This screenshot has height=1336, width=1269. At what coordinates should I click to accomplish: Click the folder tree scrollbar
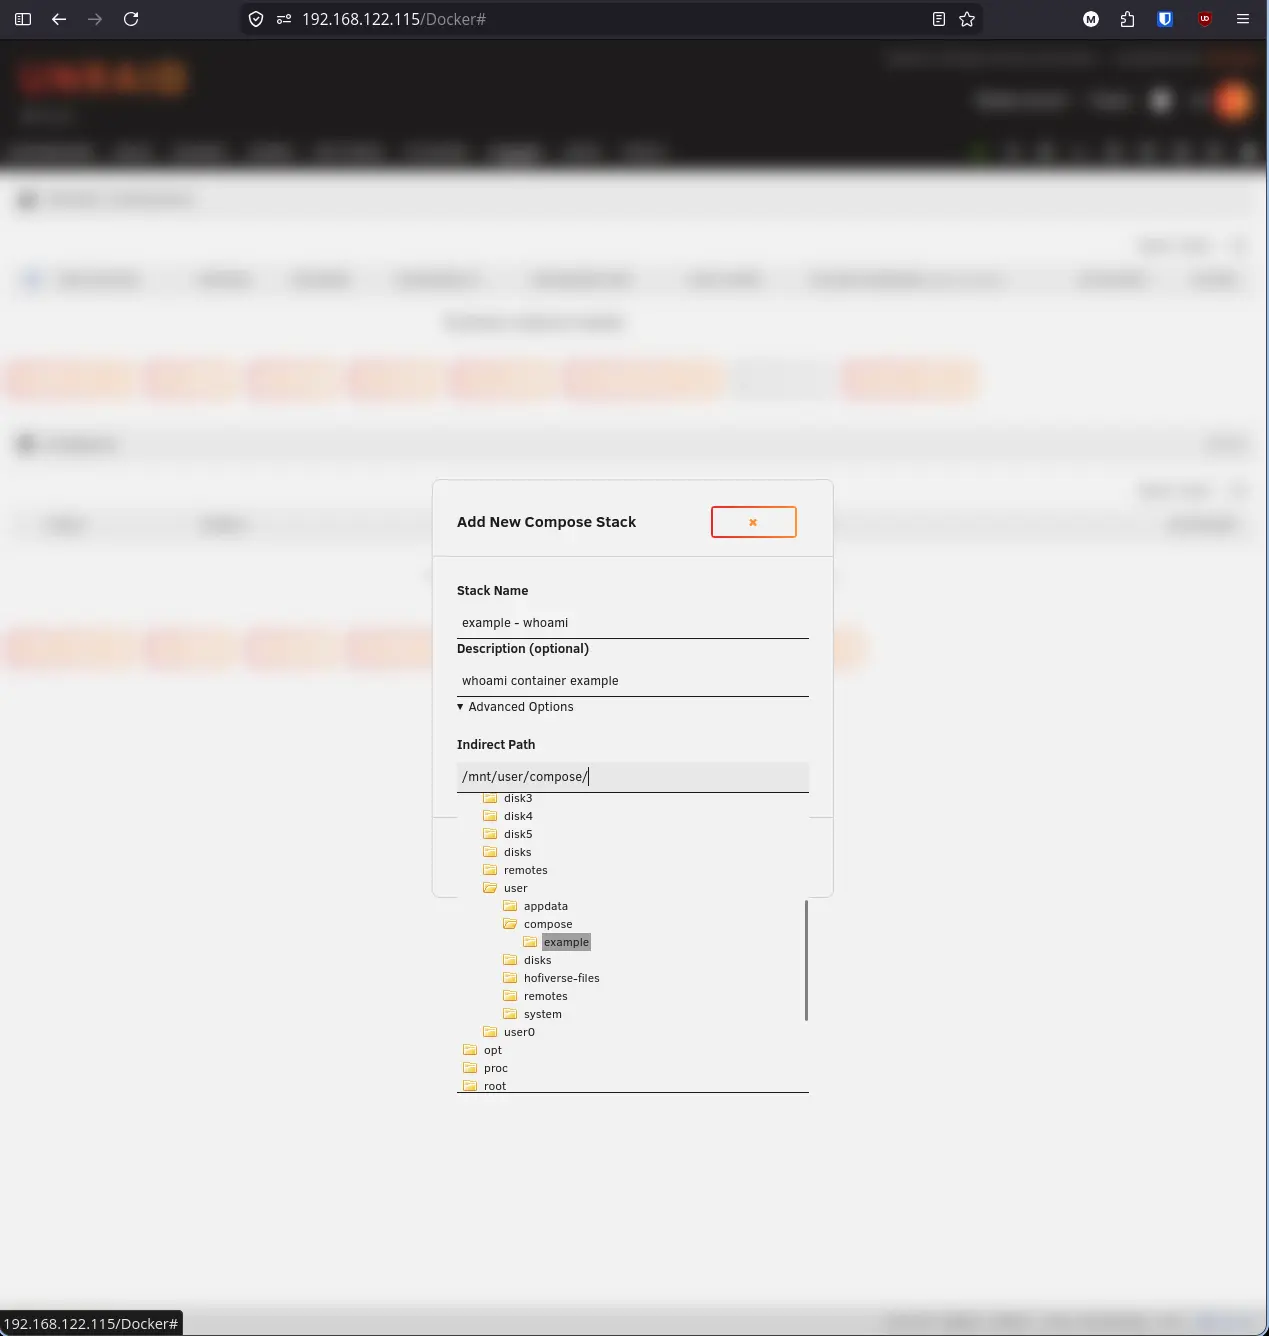(x=806, y=960)
